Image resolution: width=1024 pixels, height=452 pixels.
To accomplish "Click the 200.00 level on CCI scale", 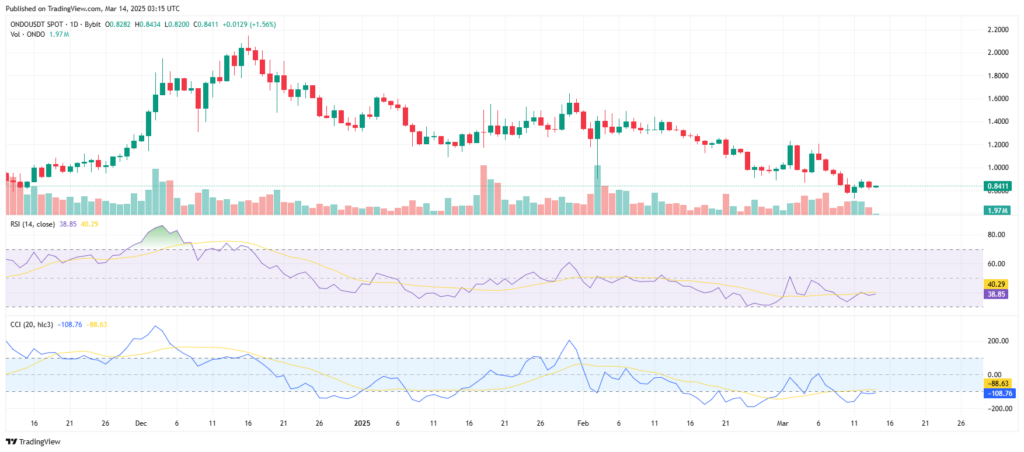I will 994,341.
